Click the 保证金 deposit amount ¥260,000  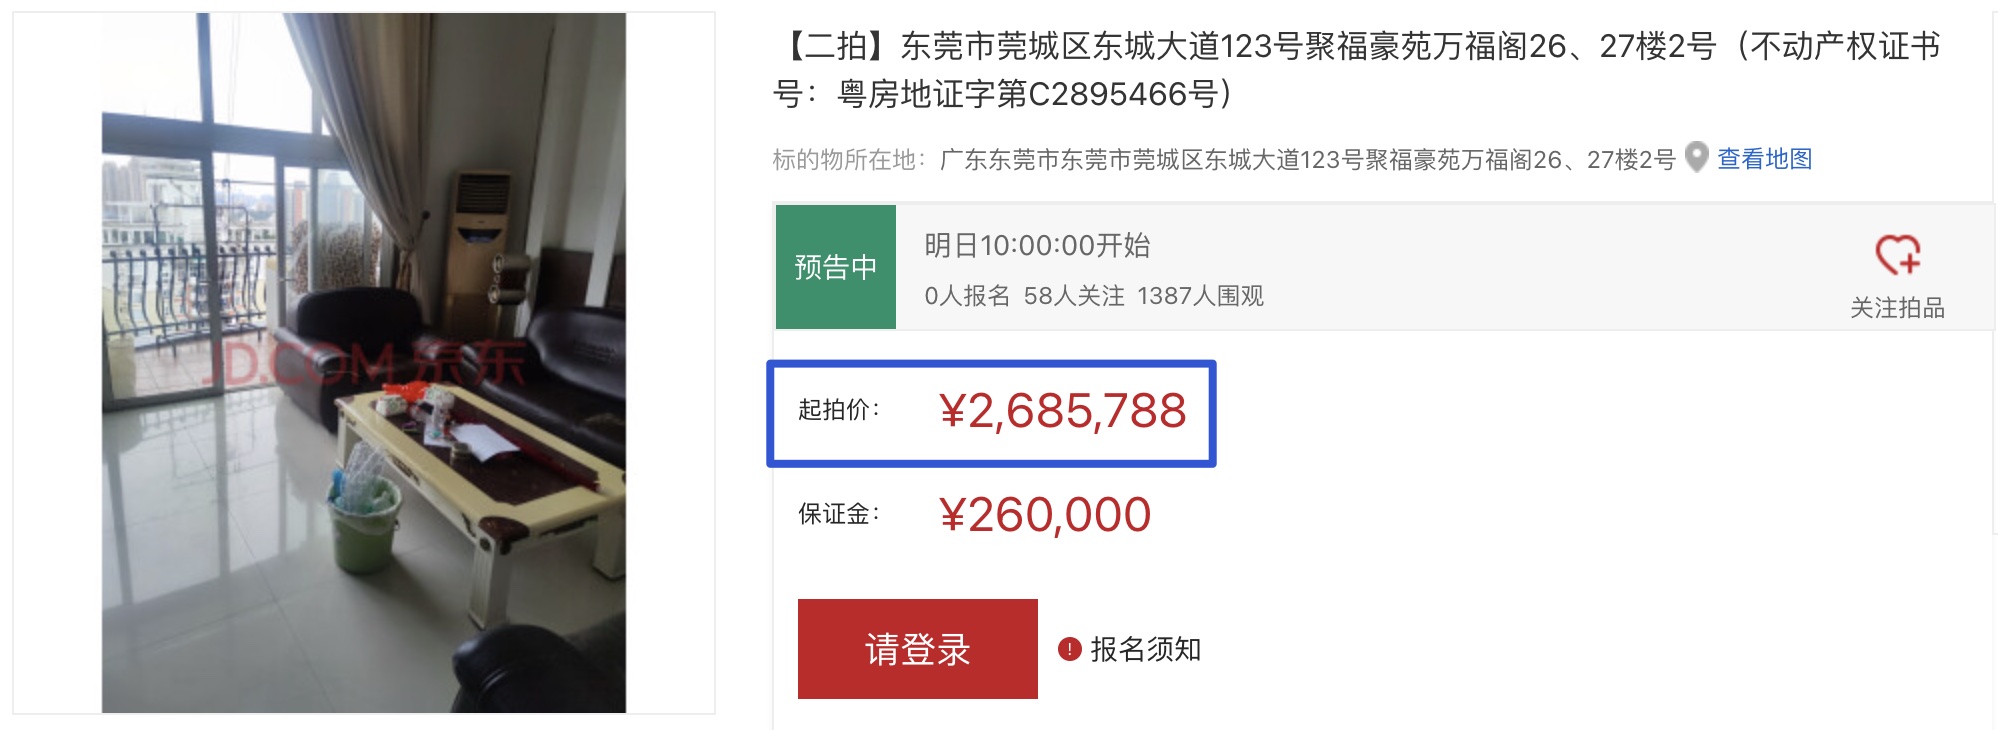1045,515
